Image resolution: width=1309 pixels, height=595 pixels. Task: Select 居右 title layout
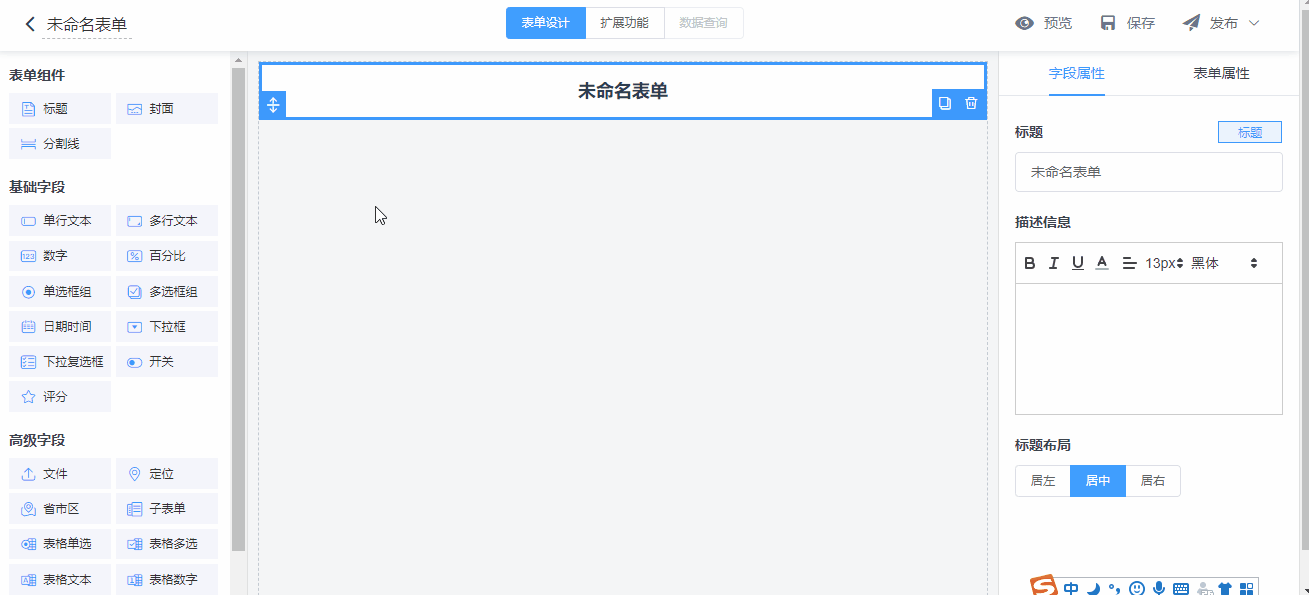pos(1153,481)
